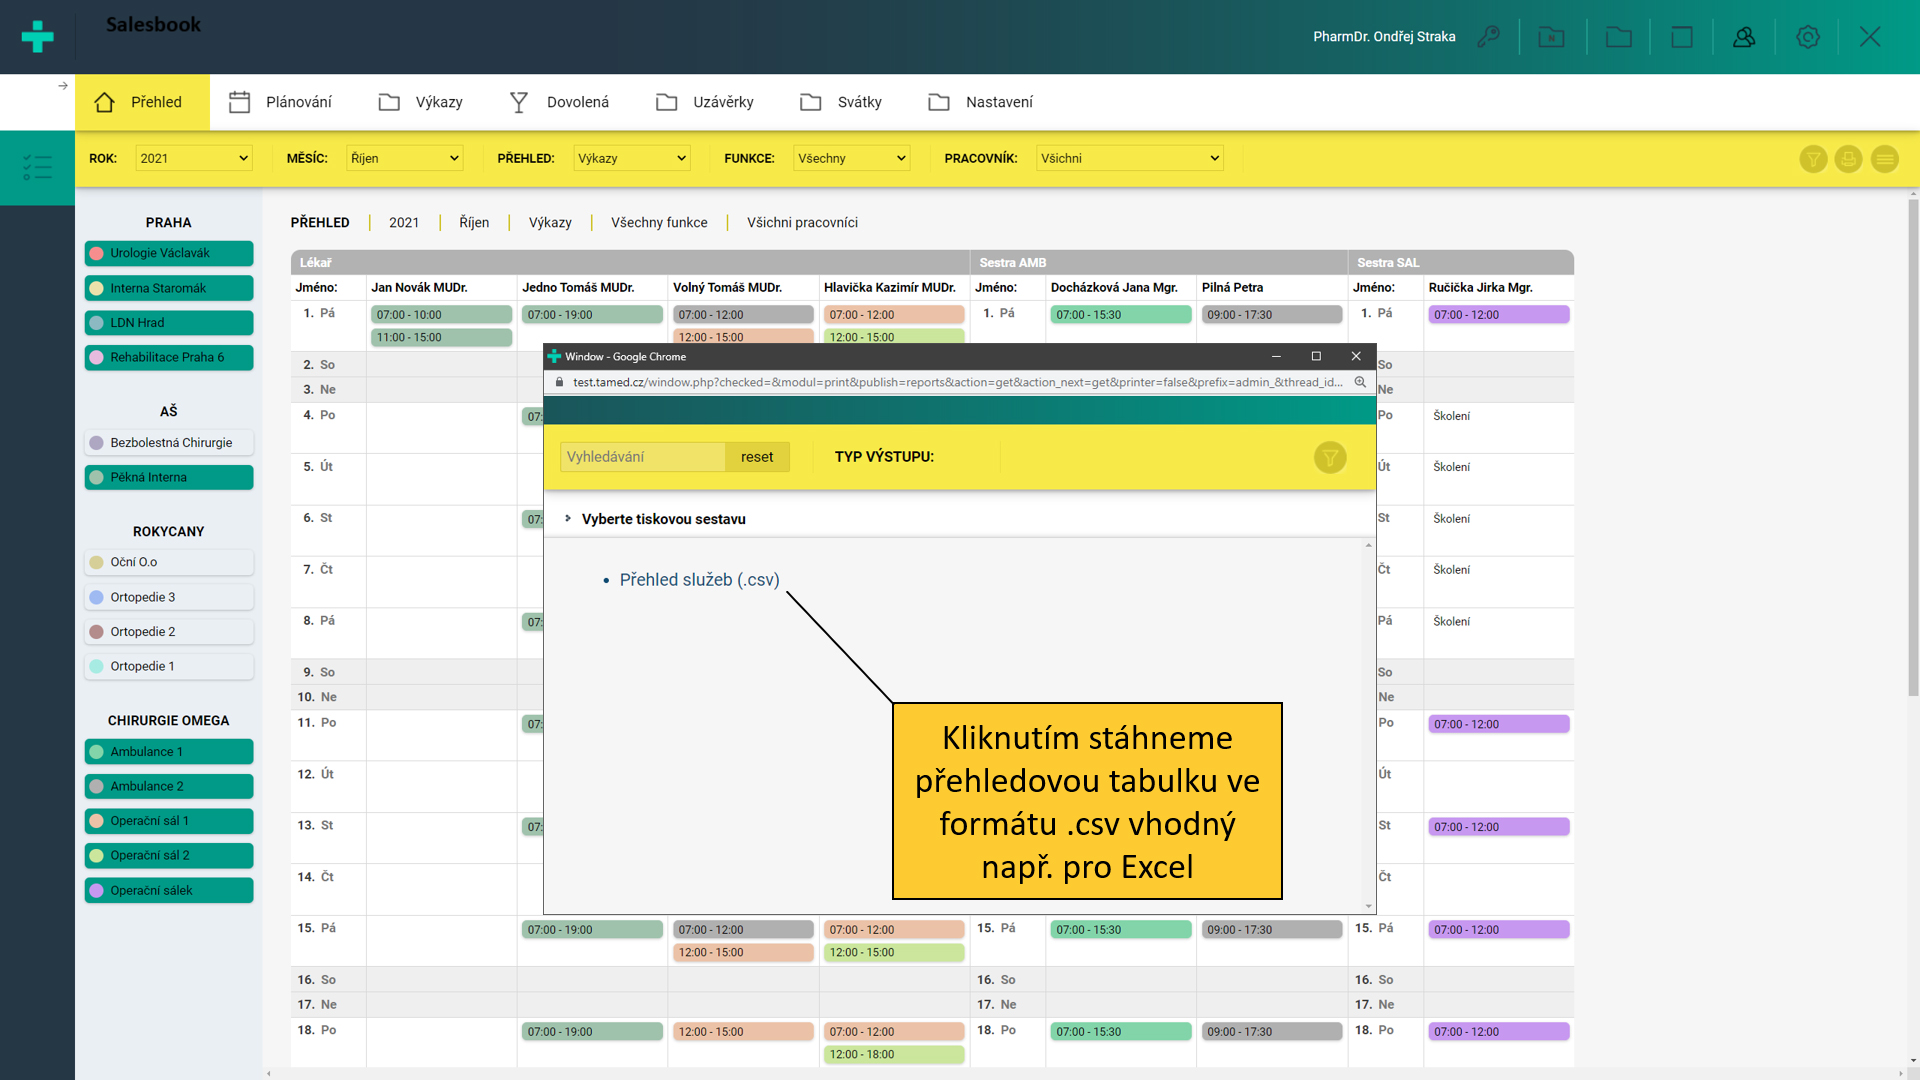Toggle the Ortopedie 3 workplace
1920x1080 pixels.
click(x=168, y=597)
